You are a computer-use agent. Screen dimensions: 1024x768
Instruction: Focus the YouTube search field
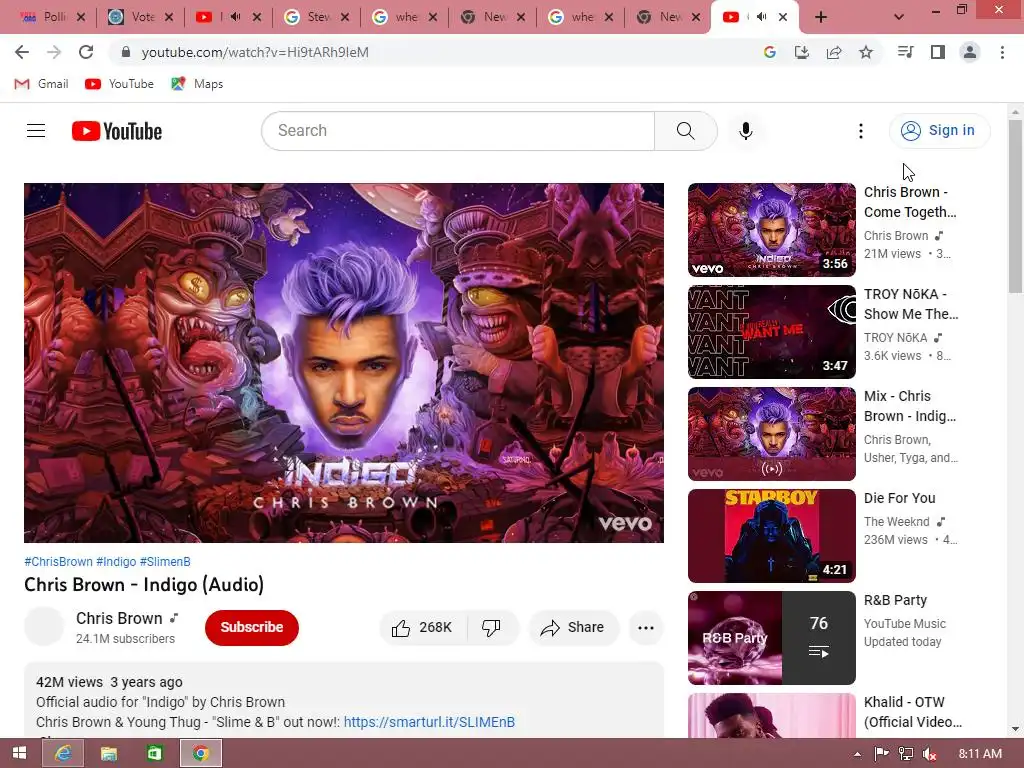(x=458, y=131)
